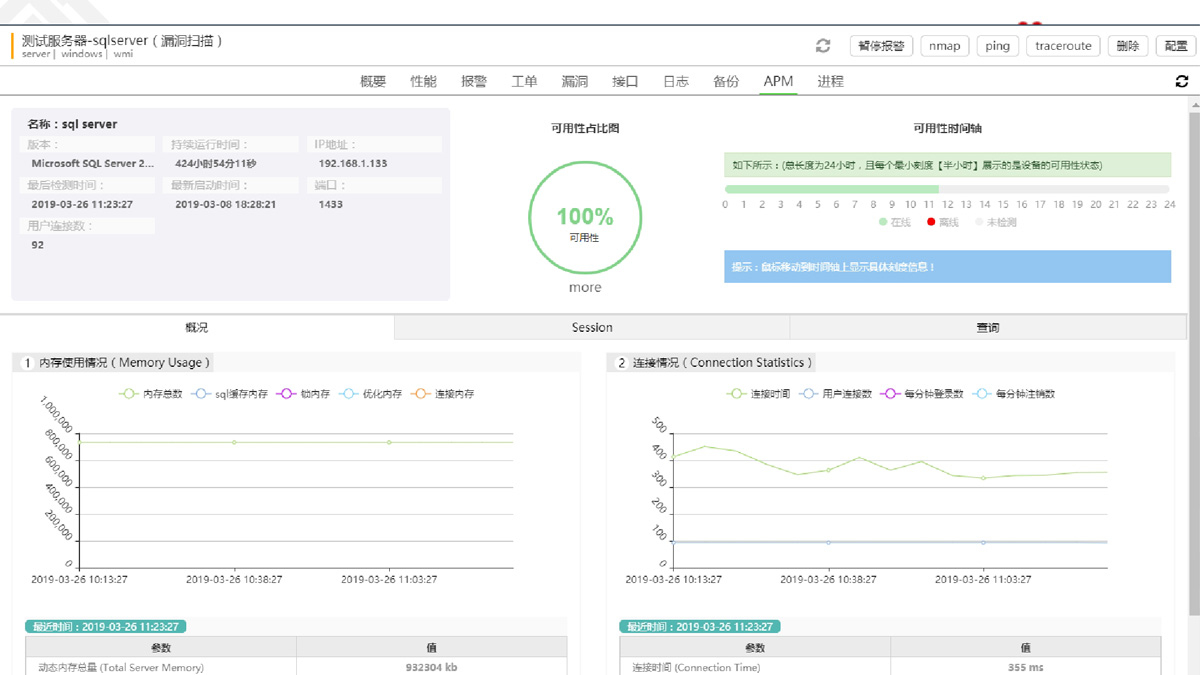Click the gray refresh icon beside 暂停报警
The image size is (1200, 675).
[823, 46]
